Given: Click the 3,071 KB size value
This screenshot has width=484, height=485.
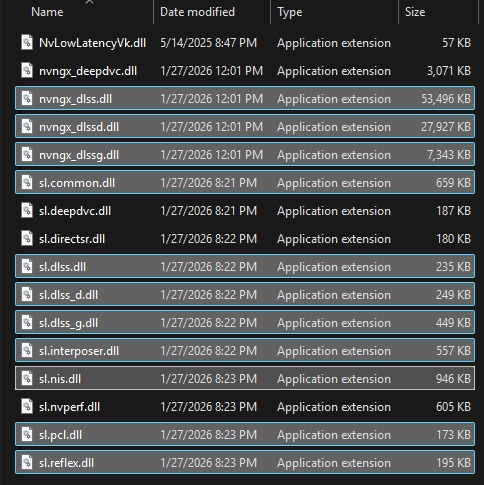Looking at the screenshot, I should click(x=449, y=71).
